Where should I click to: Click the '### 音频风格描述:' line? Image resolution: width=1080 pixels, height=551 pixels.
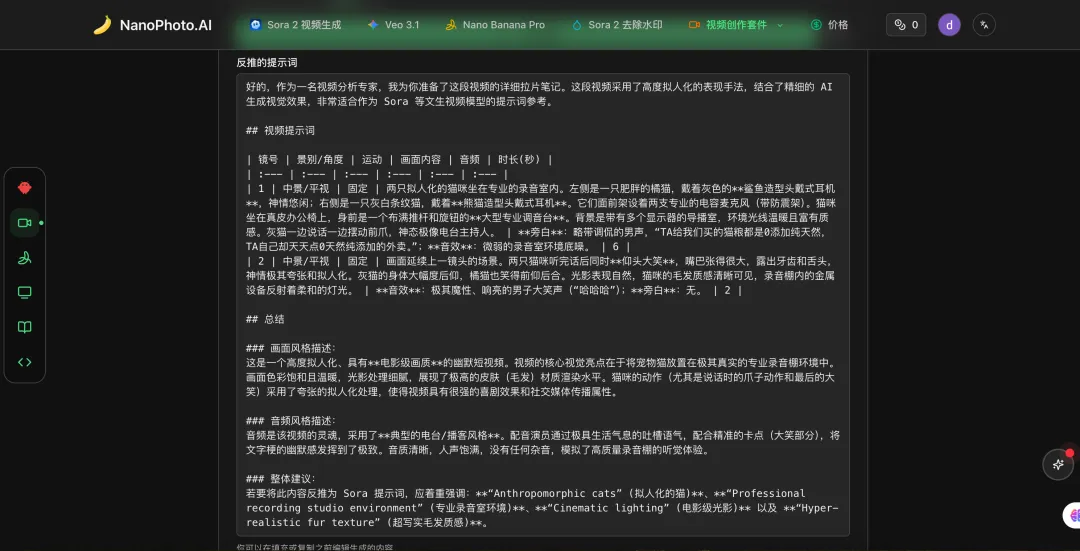tap(291, 421)
